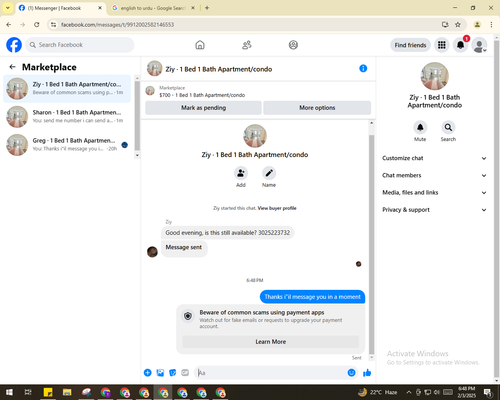Screen dimensions: 500x400
Task: Click Learn More button on scam warning
Action: click(271, 342)
